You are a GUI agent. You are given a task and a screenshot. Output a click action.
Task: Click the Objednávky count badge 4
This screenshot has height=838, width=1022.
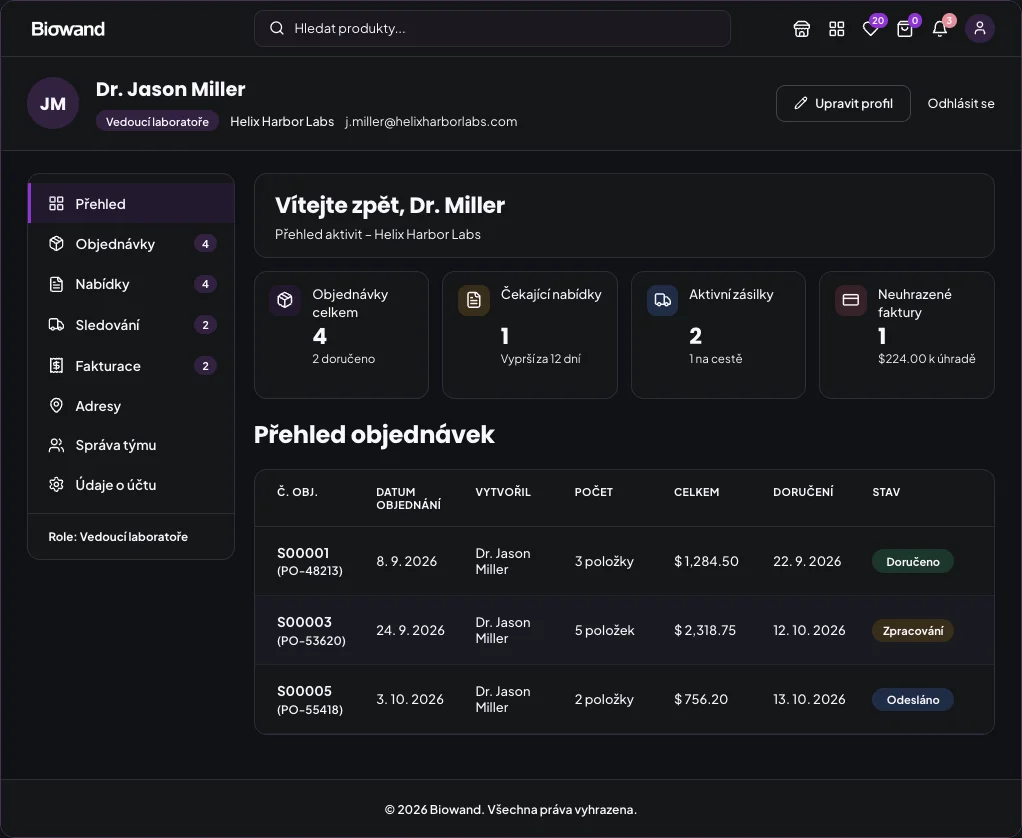point(205,244)
